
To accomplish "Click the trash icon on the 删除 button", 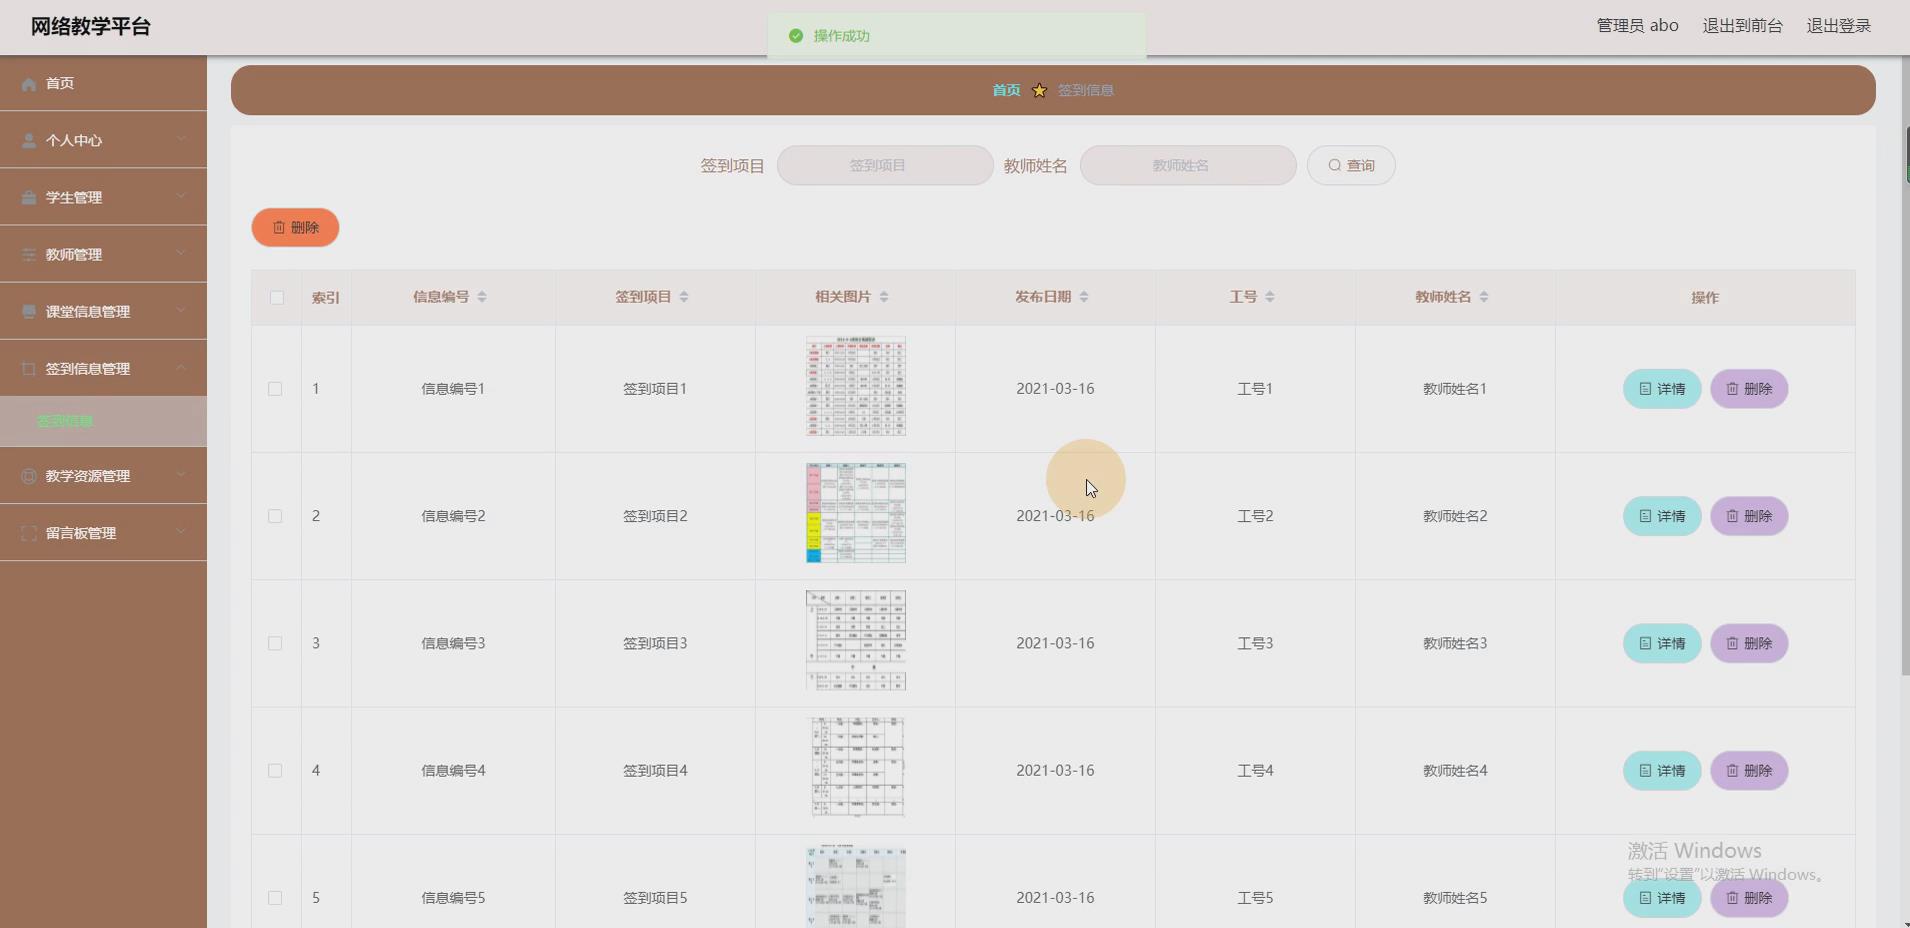I will tap(278, 227).
